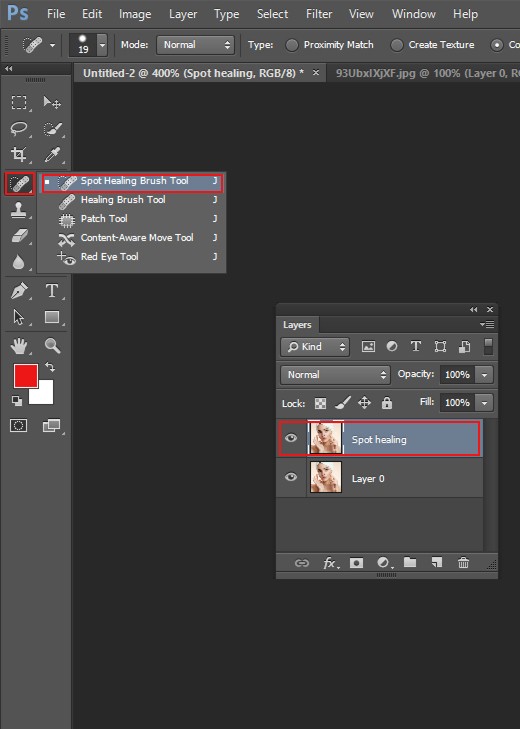The width and height of the screenshot is (520, 729).
Task: Open the tool preset picker arrow
Action: click(x=53, y=46)
